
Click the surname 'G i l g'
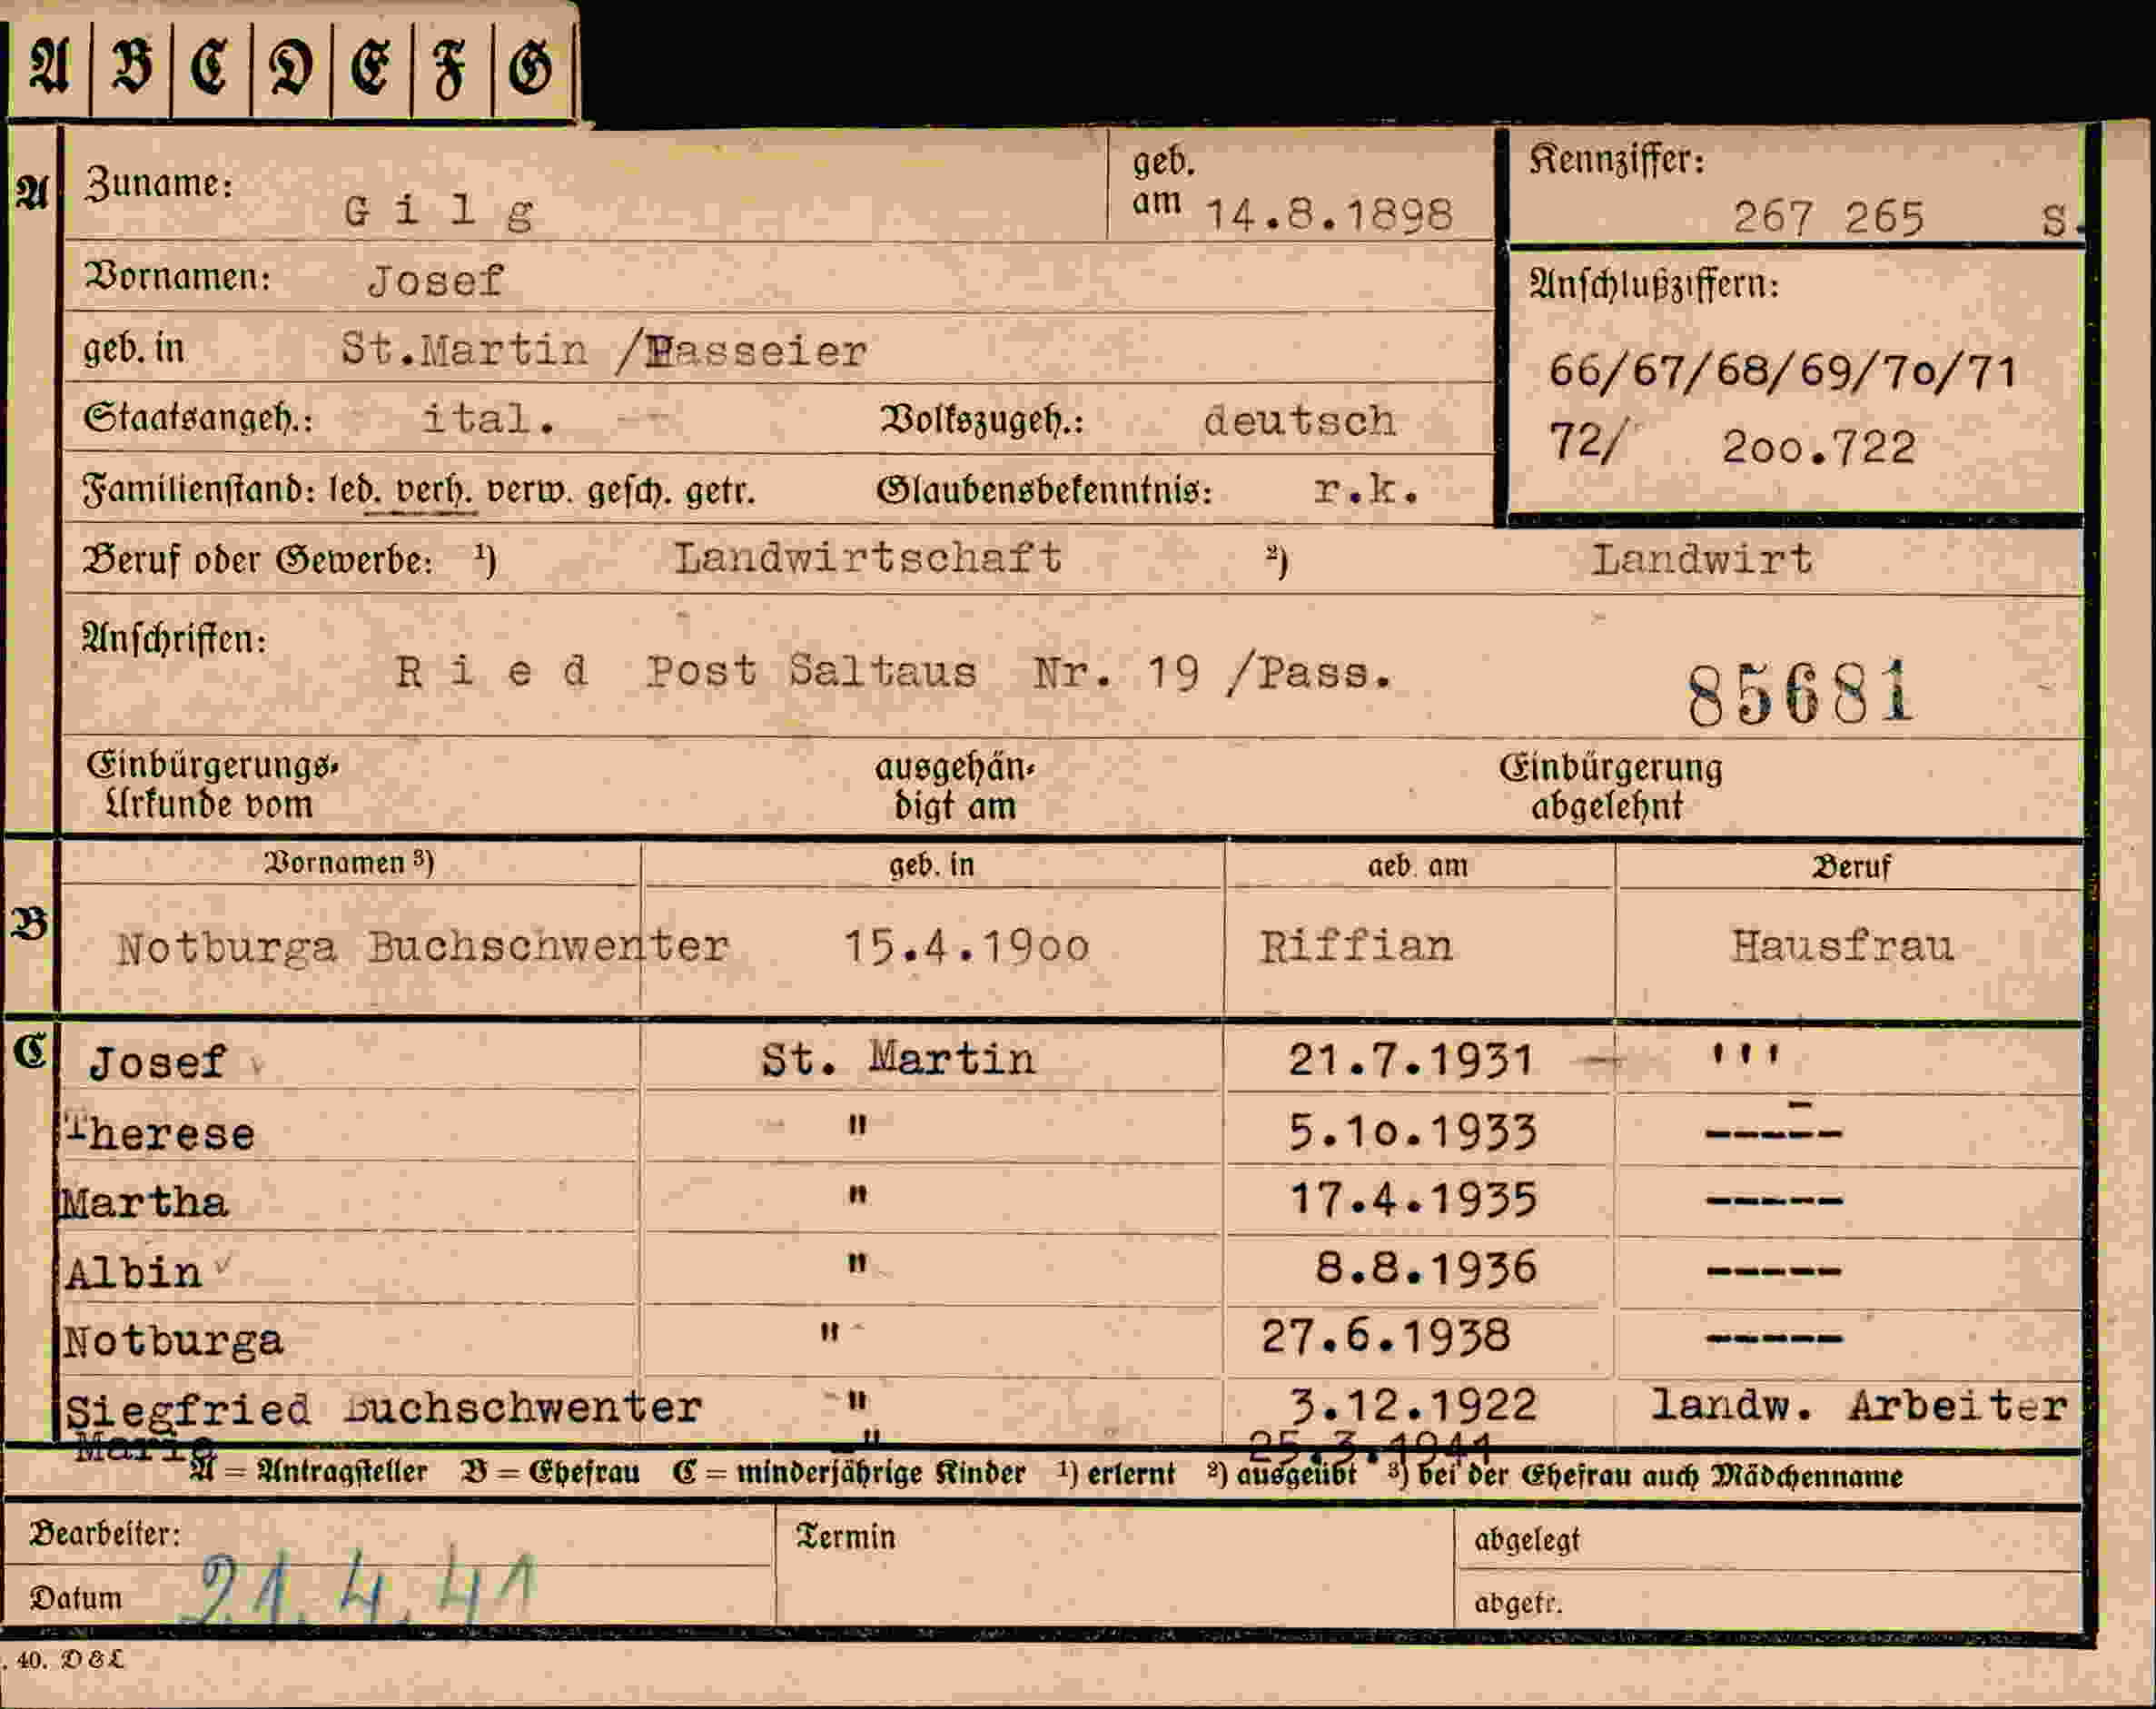pos(439,212)
